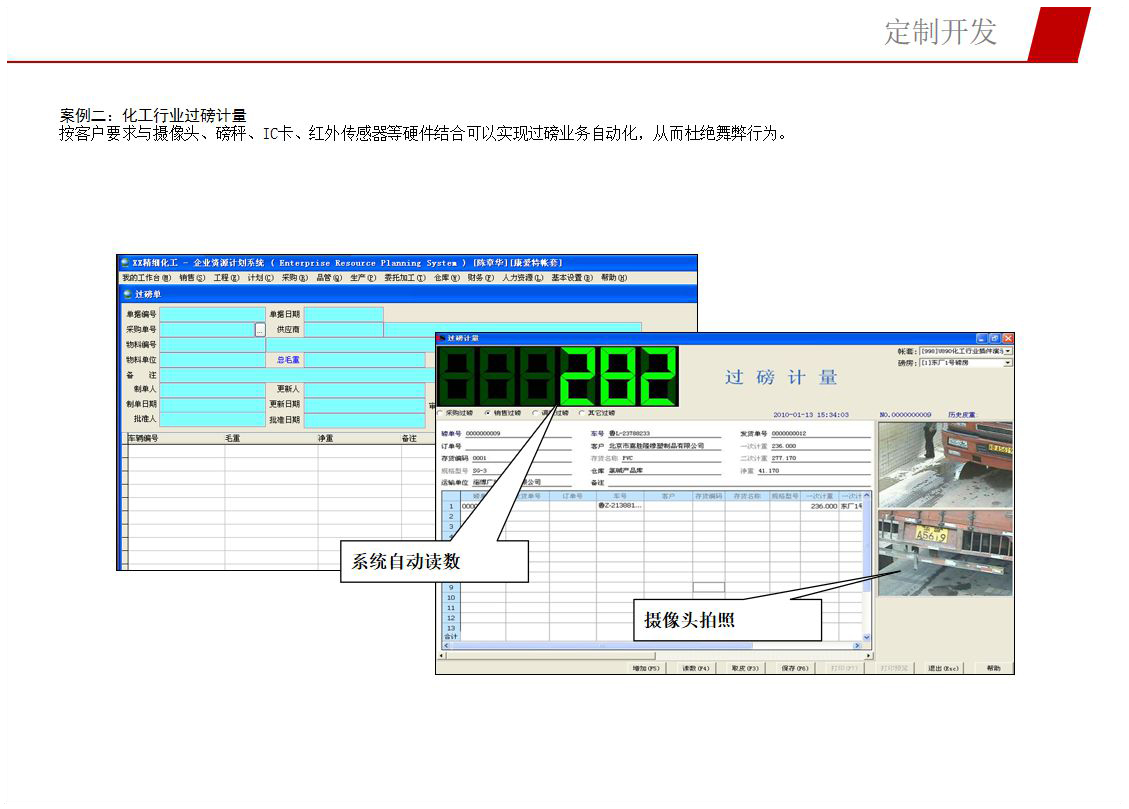Click the upper truck camera photo

(x=944, y=464)
